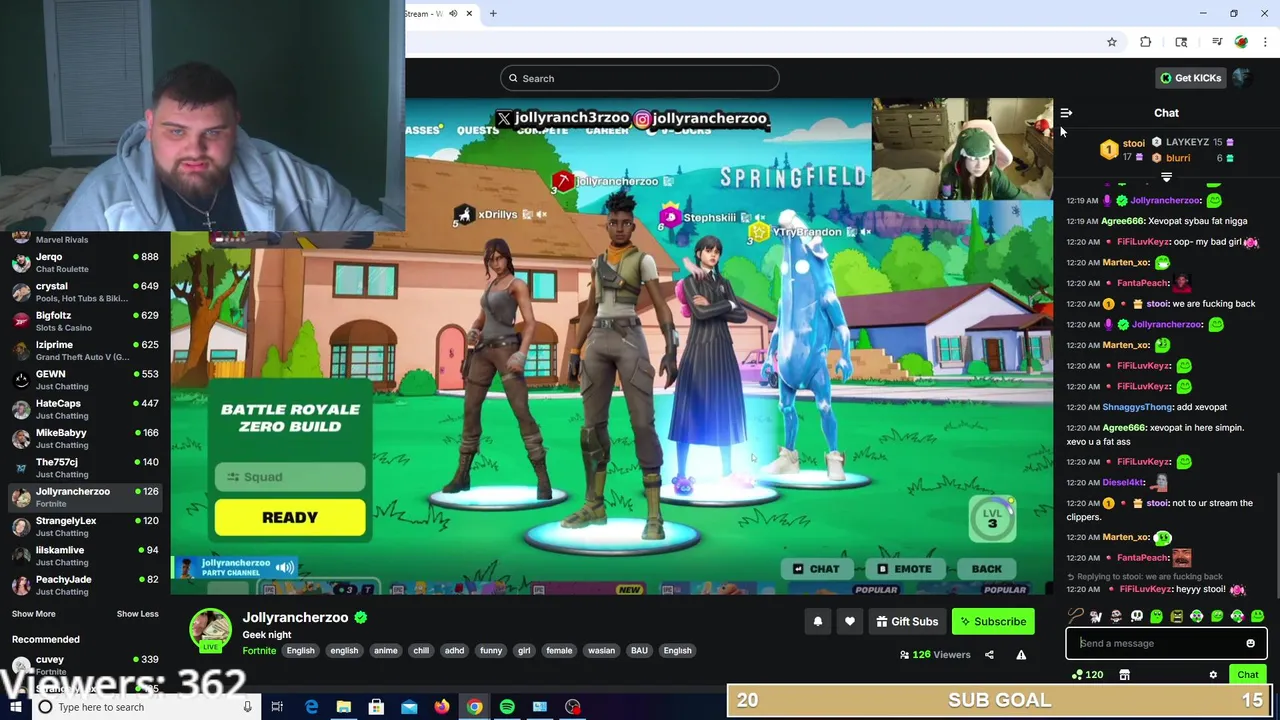Close the Stream browser tab

tap(469, 14)
